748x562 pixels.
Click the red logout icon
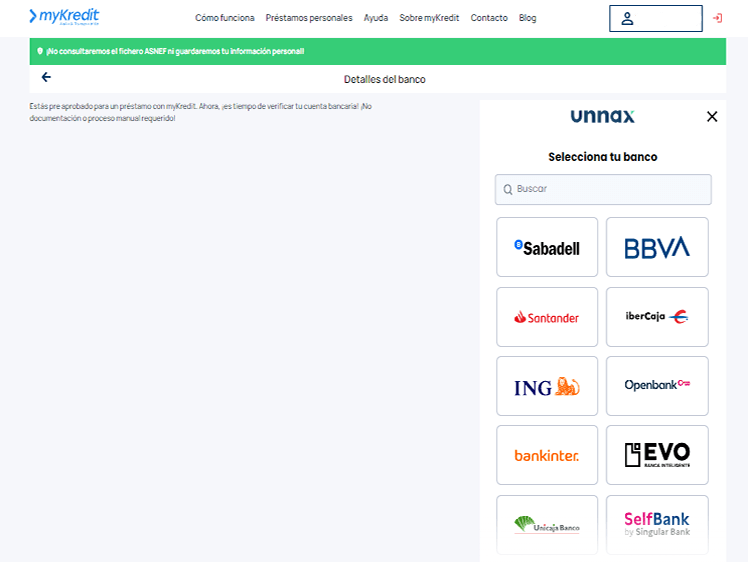pyautogui.click(x=717, y=18)
